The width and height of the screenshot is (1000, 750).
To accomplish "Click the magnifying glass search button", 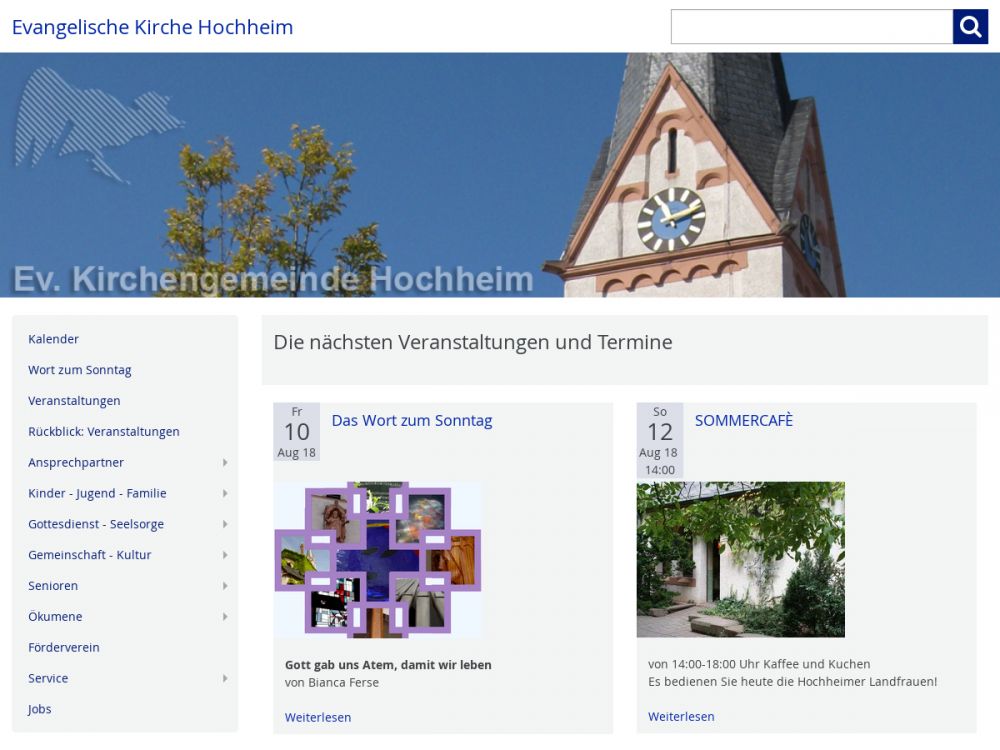I will 970,27.
